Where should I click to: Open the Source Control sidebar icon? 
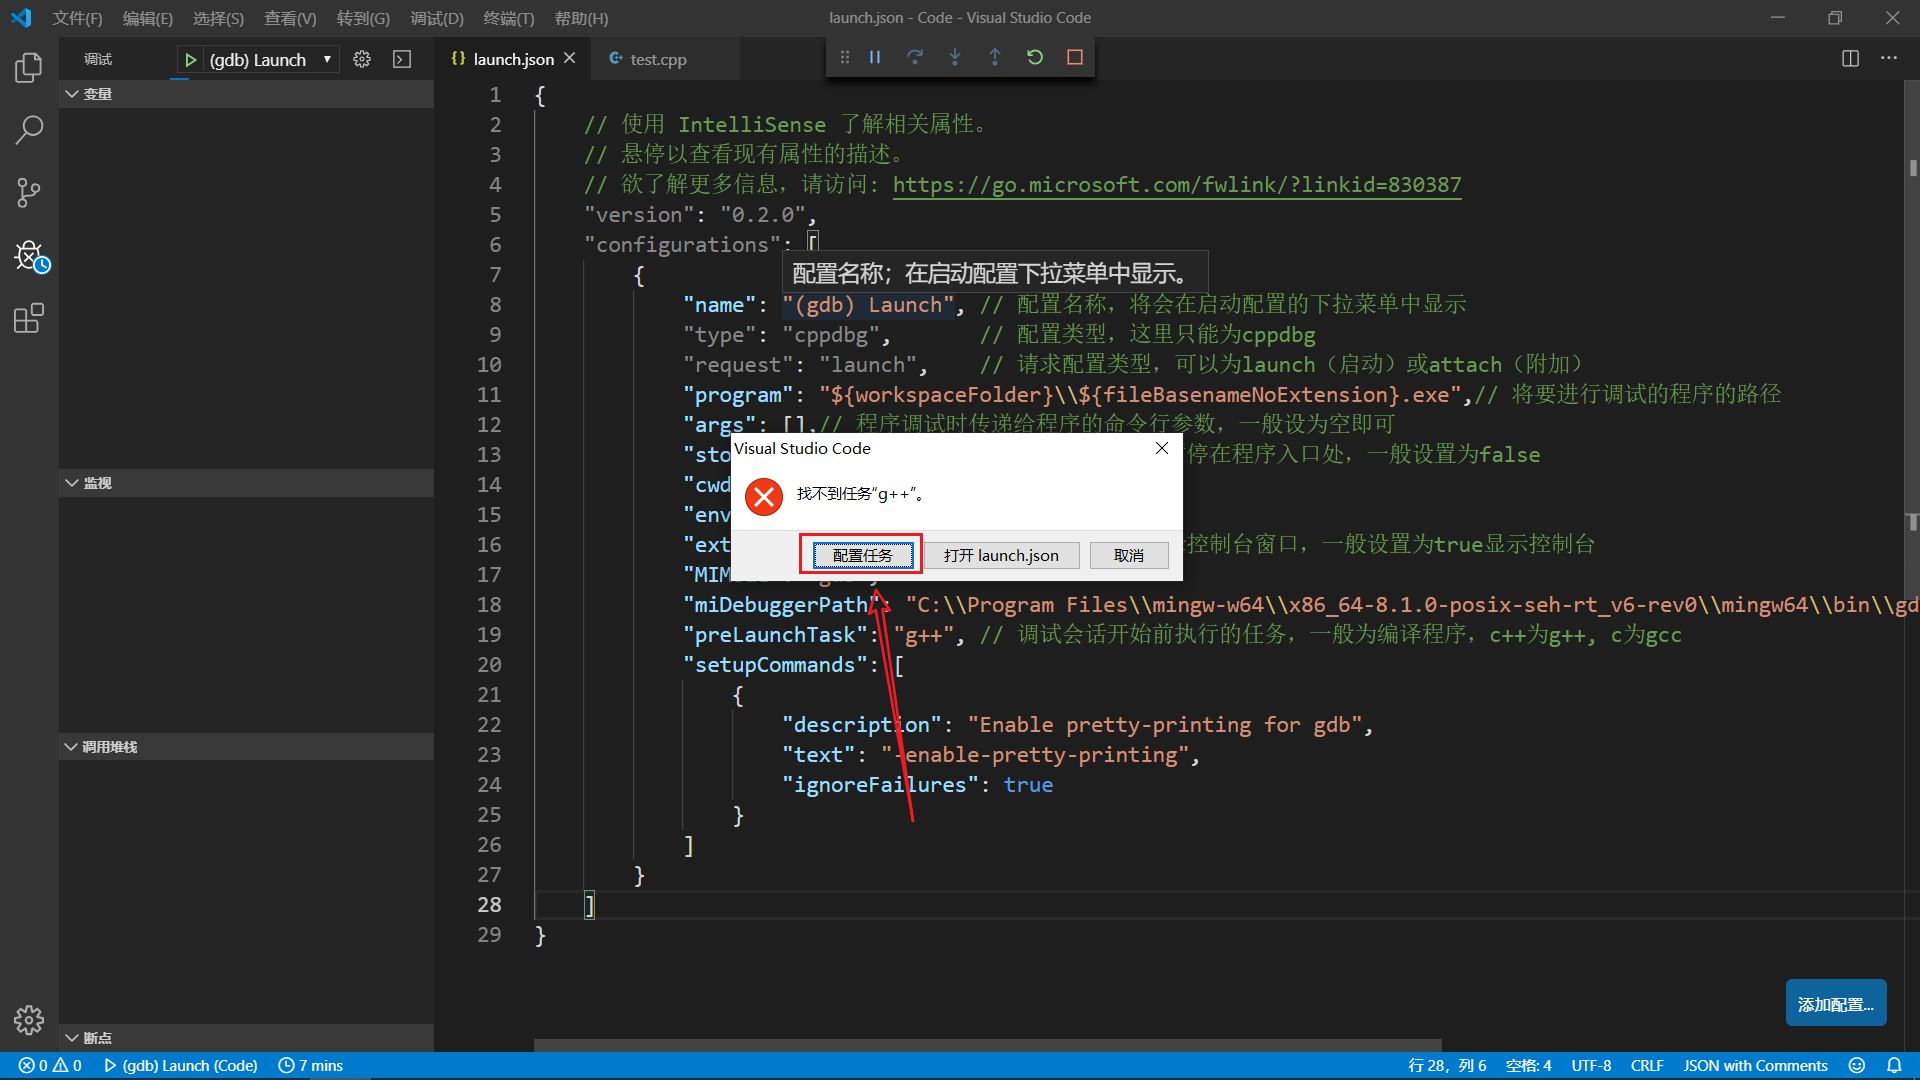point(29,192)
